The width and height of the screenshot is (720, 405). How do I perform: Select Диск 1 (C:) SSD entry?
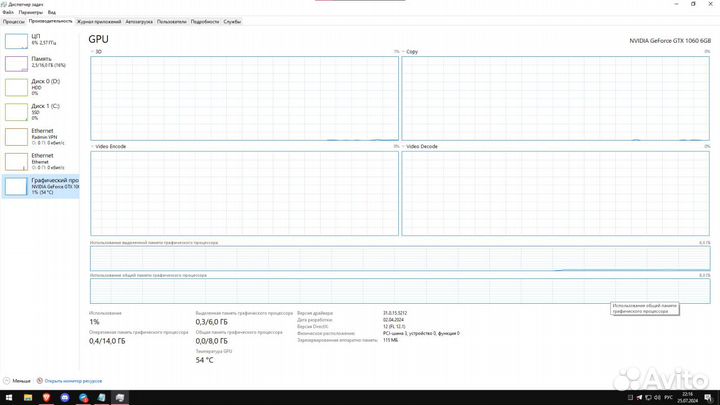[40, 112]
